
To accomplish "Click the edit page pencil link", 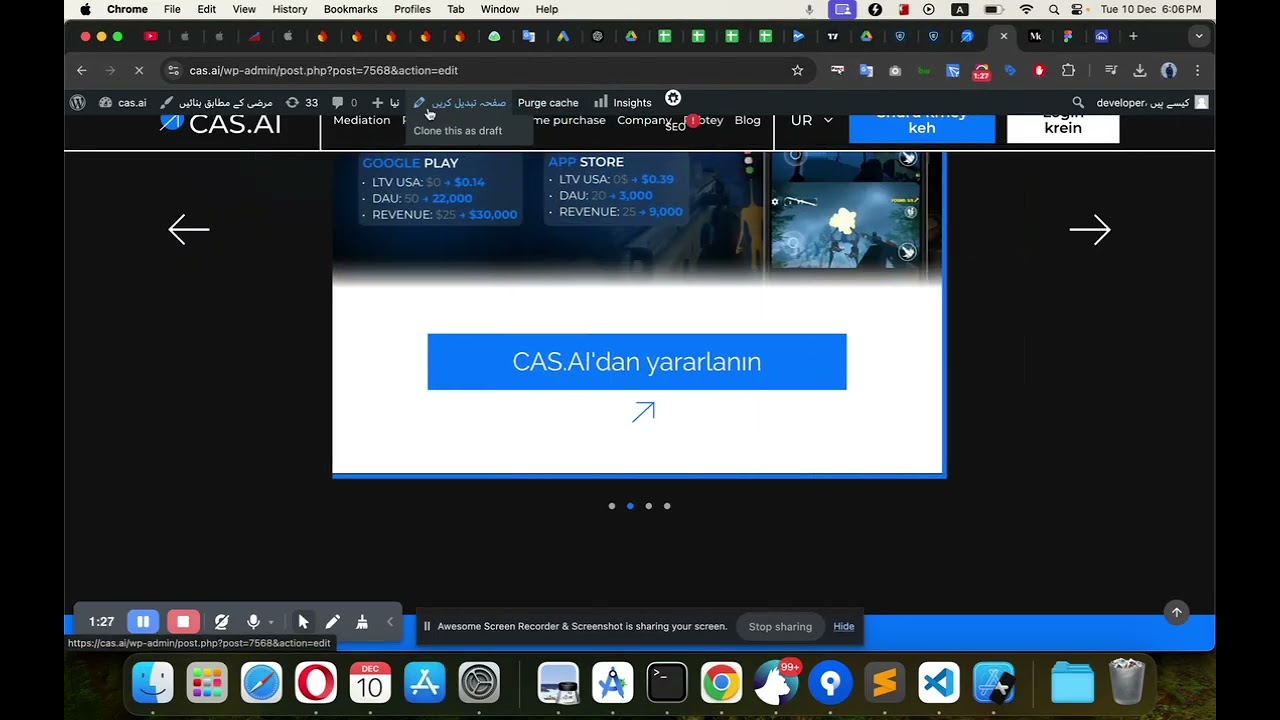I will (x=460, y=102).
